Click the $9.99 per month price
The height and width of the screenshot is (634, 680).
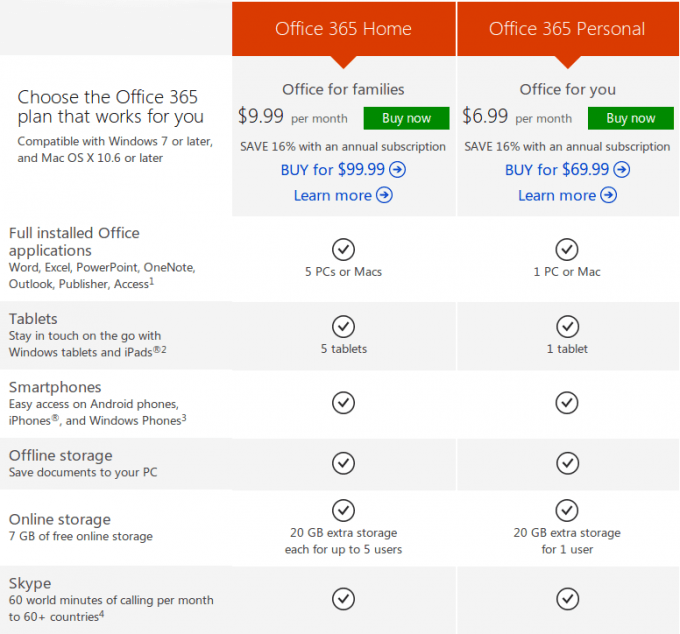(x=293, y=116)
